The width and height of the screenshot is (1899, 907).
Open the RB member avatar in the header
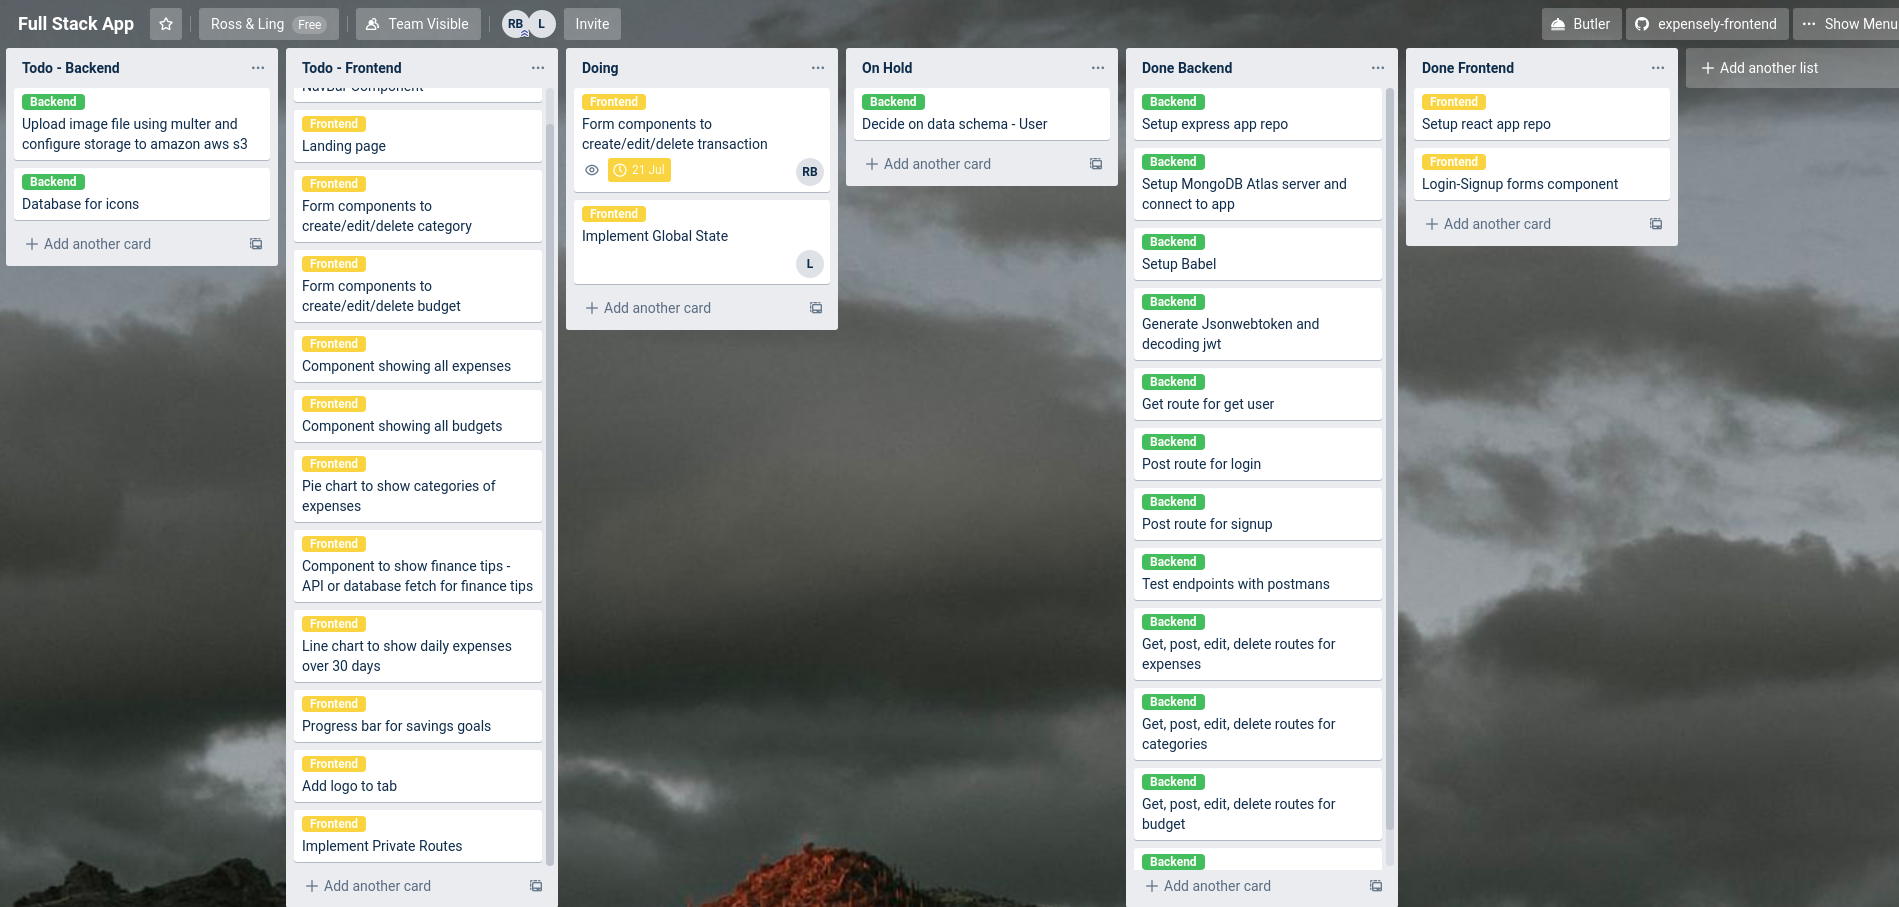(515, 24)
